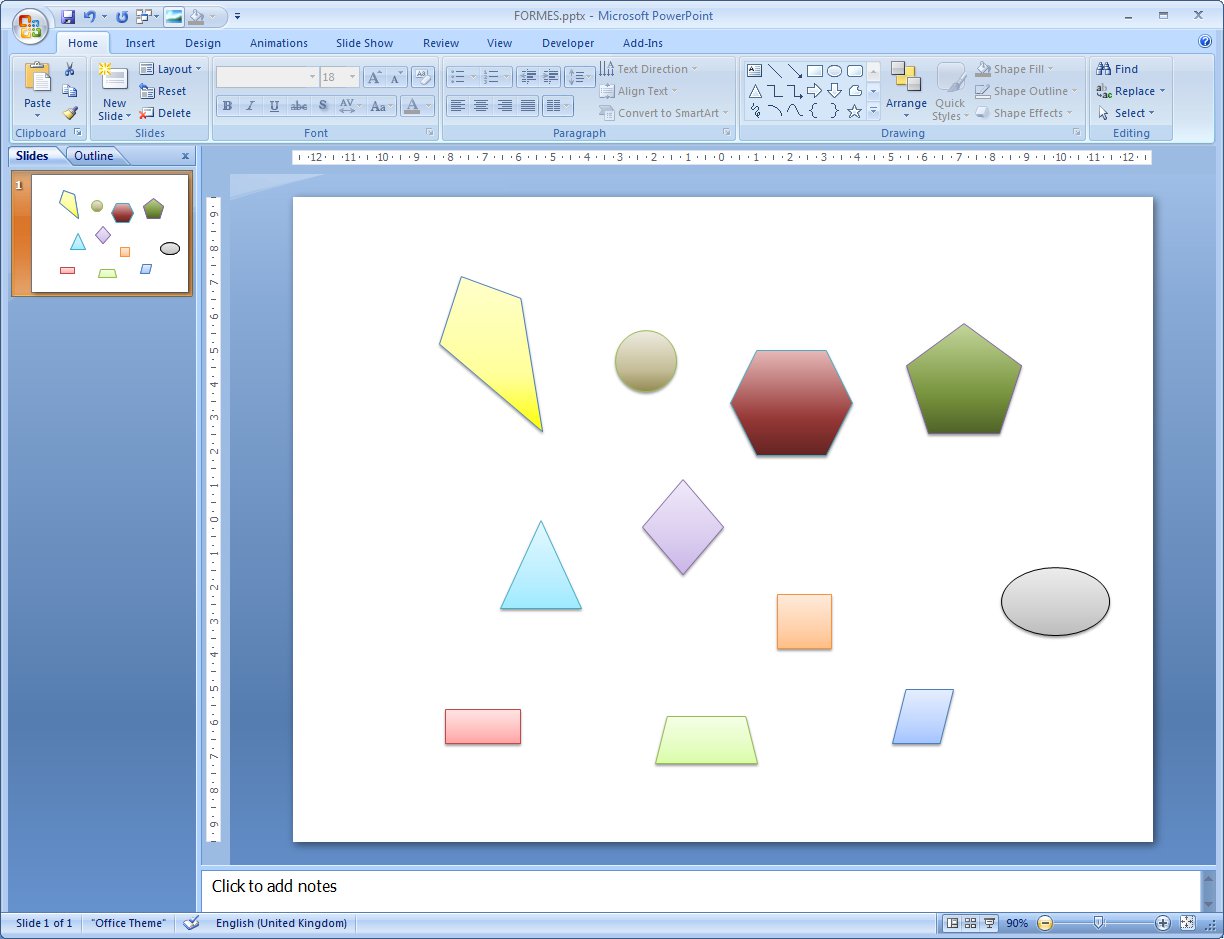Switch to the Animations ribbon tab
Screen dimensions: 1224x939
[x=278, y=43]
